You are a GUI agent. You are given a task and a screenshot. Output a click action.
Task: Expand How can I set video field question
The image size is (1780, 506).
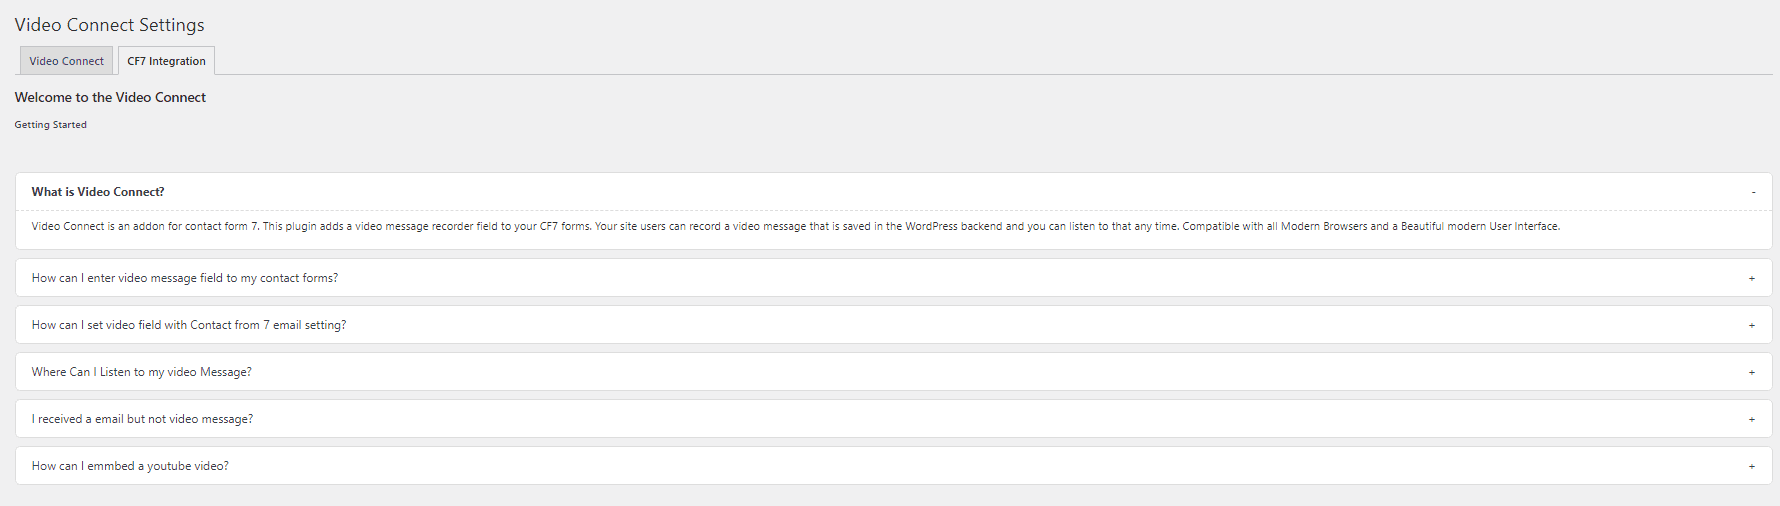pos(894,325)
